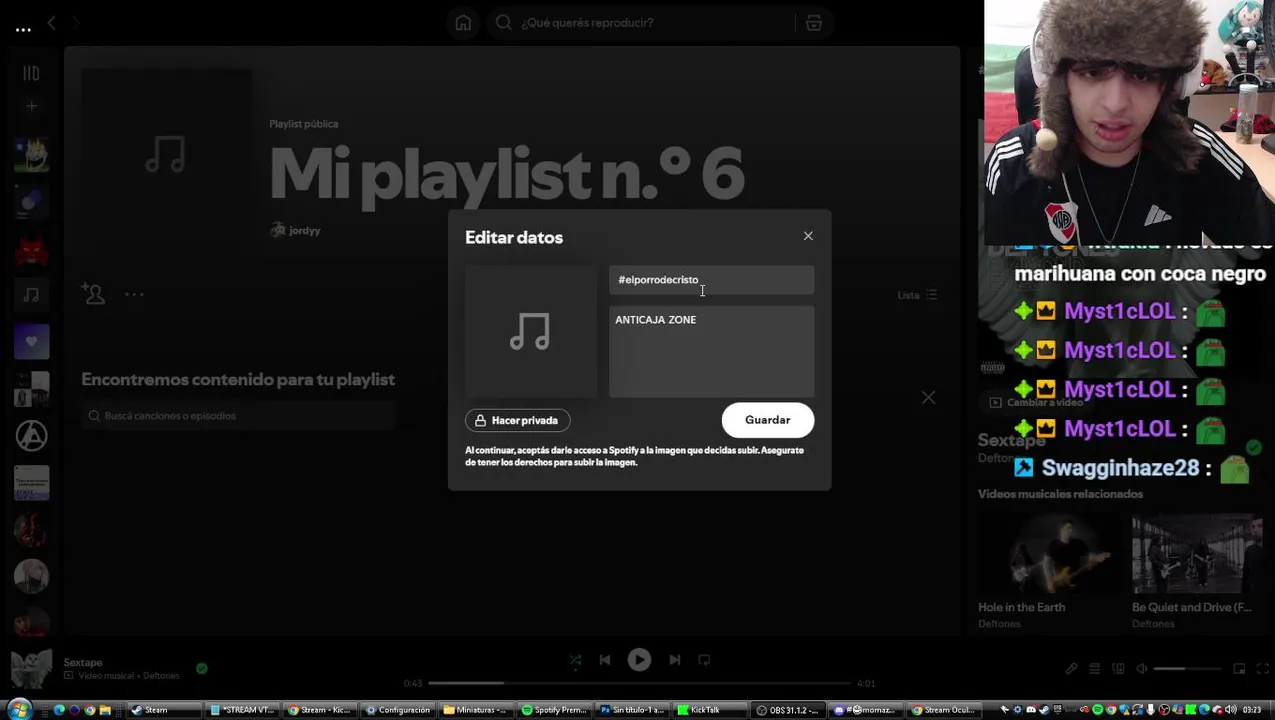The height and width of the screenshot is (720, 1275).
Task: Choose a cover image in dialog
Action: [530, 331]
